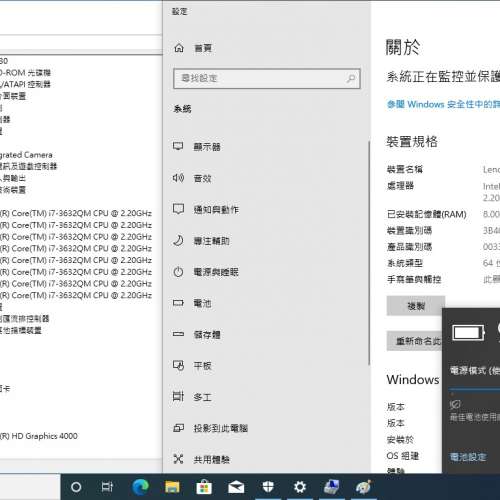Click the 系統類型 system type label
The width and height of the screenshot is (500, 500).
405,263
